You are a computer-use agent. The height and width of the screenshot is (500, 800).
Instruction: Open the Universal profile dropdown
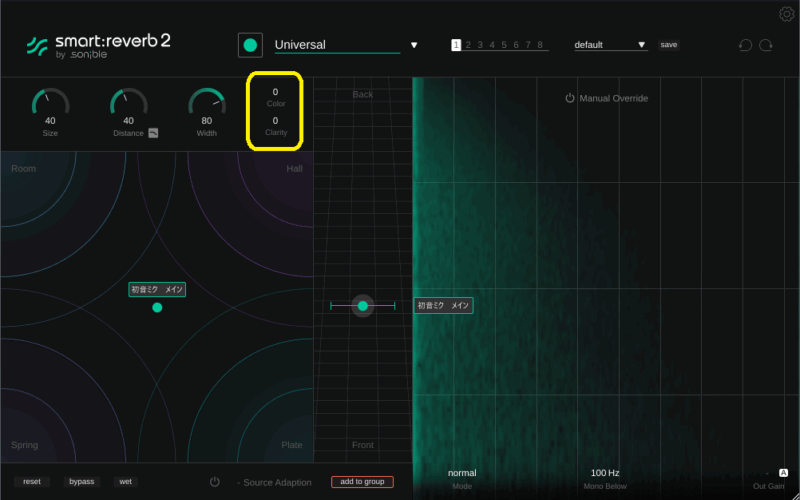(x=414, y=45)
